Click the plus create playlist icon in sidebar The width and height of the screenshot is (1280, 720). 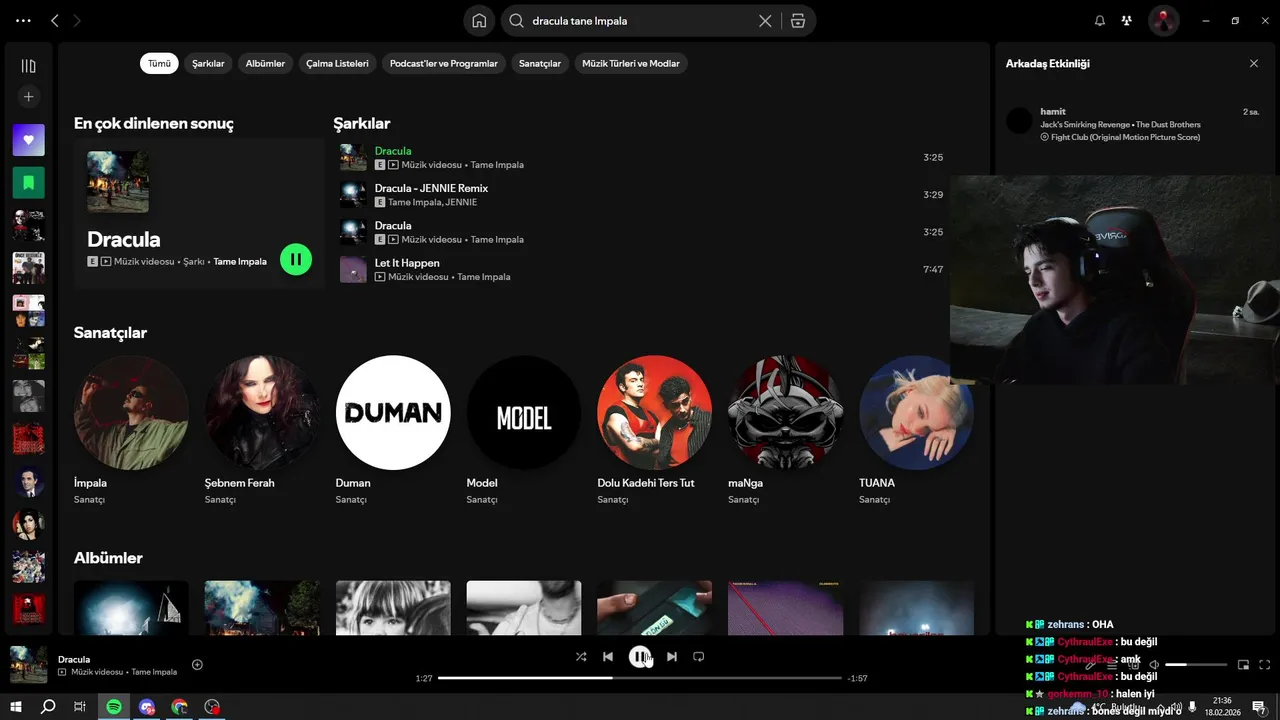(x=28, y=97)
